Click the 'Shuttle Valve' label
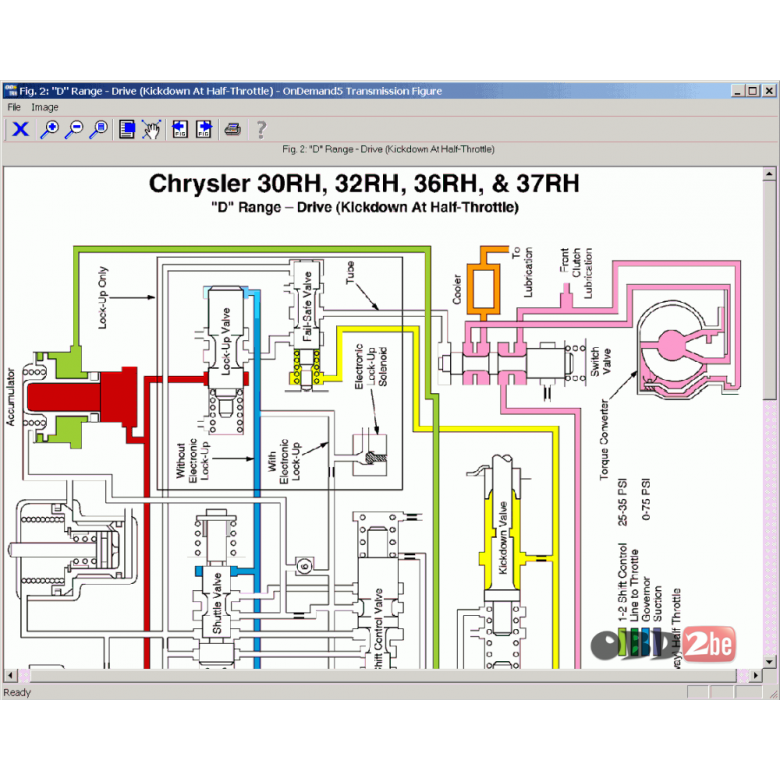Viewport: 780px width, 780px height. [x=217, y=603]
